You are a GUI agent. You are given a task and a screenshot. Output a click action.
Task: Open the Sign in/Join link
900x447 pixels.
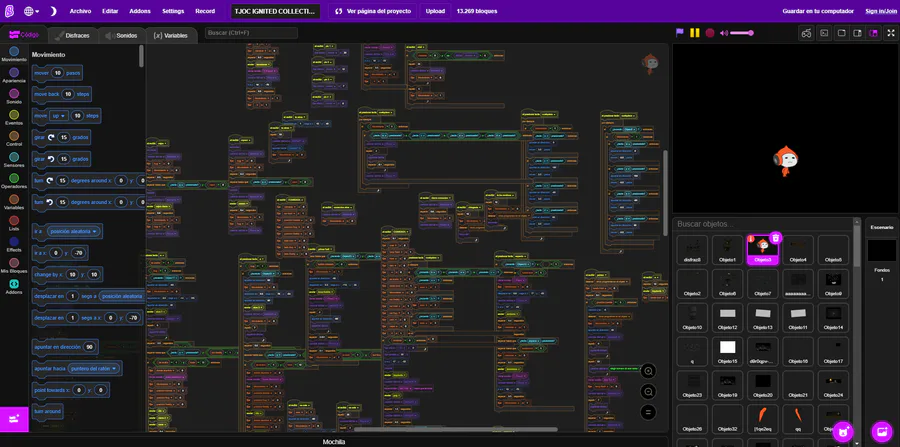(x=880, y=11)
